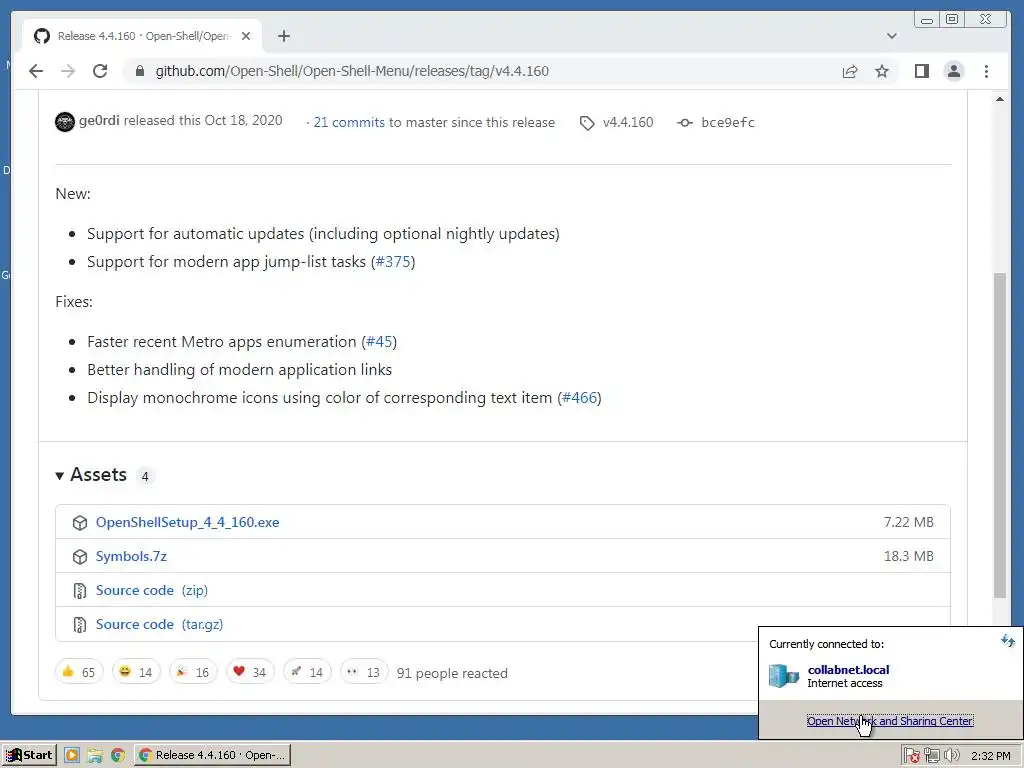The height and width of the screenshot is (768, 1024).
Task: Open the Chrome side panel
Action: 921,71
